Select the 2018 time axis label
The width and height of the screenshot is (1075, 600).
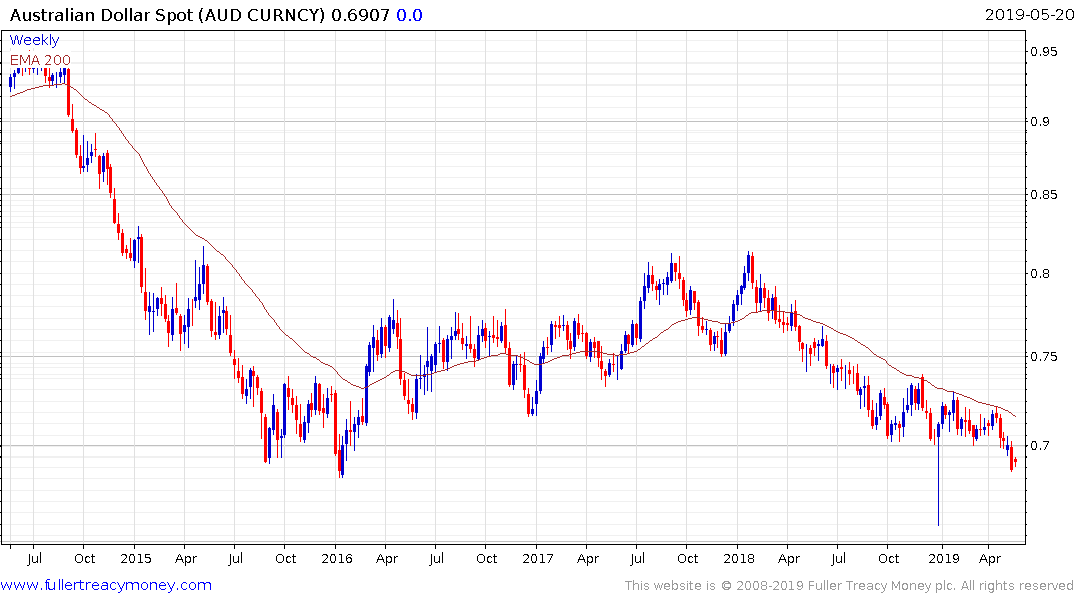pyautogui.click(x=738, y=558)
